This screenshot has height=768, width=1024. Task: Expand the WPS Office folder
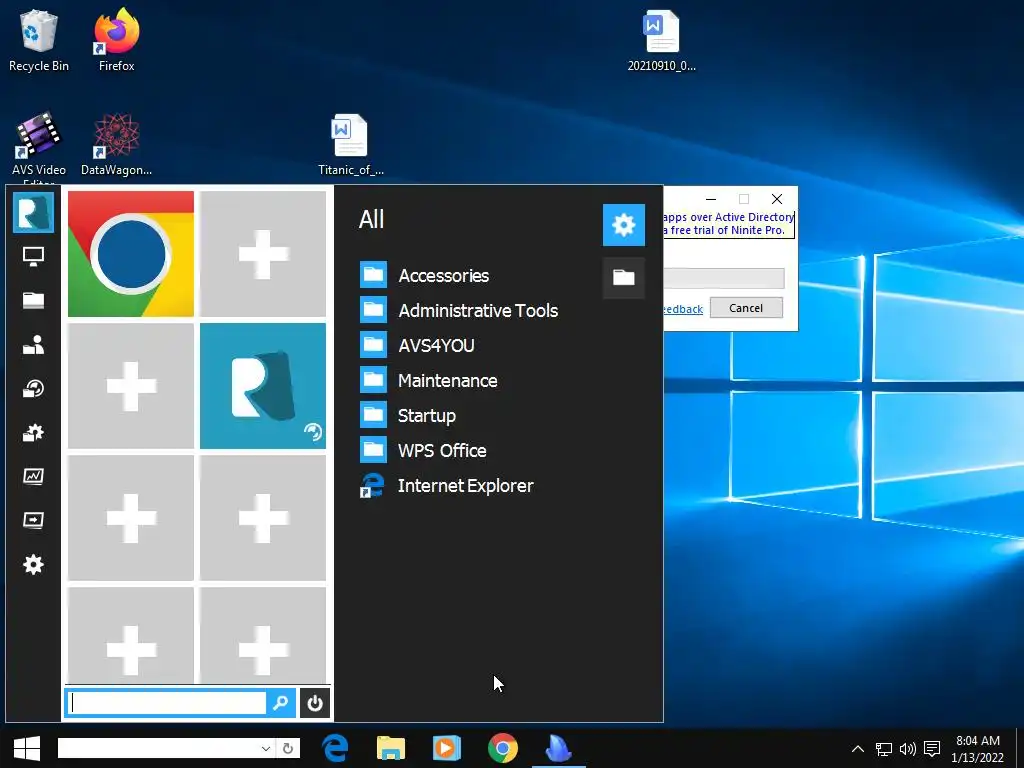pos(423,451)
